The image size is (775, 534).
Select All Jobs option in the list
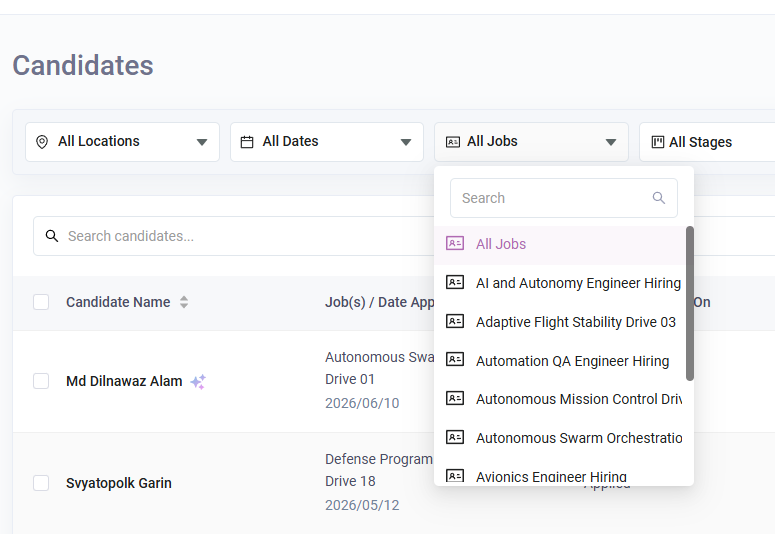[560, 244]
